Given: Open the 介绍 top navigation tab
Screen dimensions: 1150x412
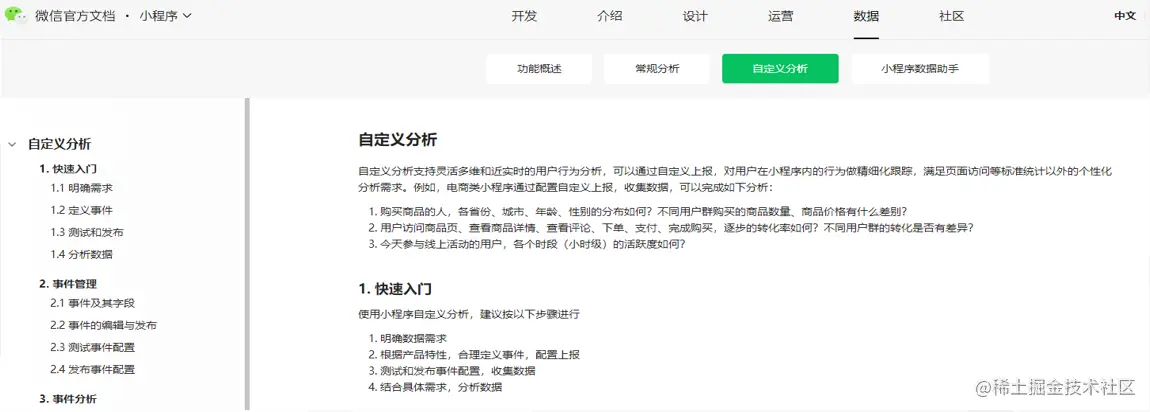Looking at the screenshot, I should coord(609,16).
